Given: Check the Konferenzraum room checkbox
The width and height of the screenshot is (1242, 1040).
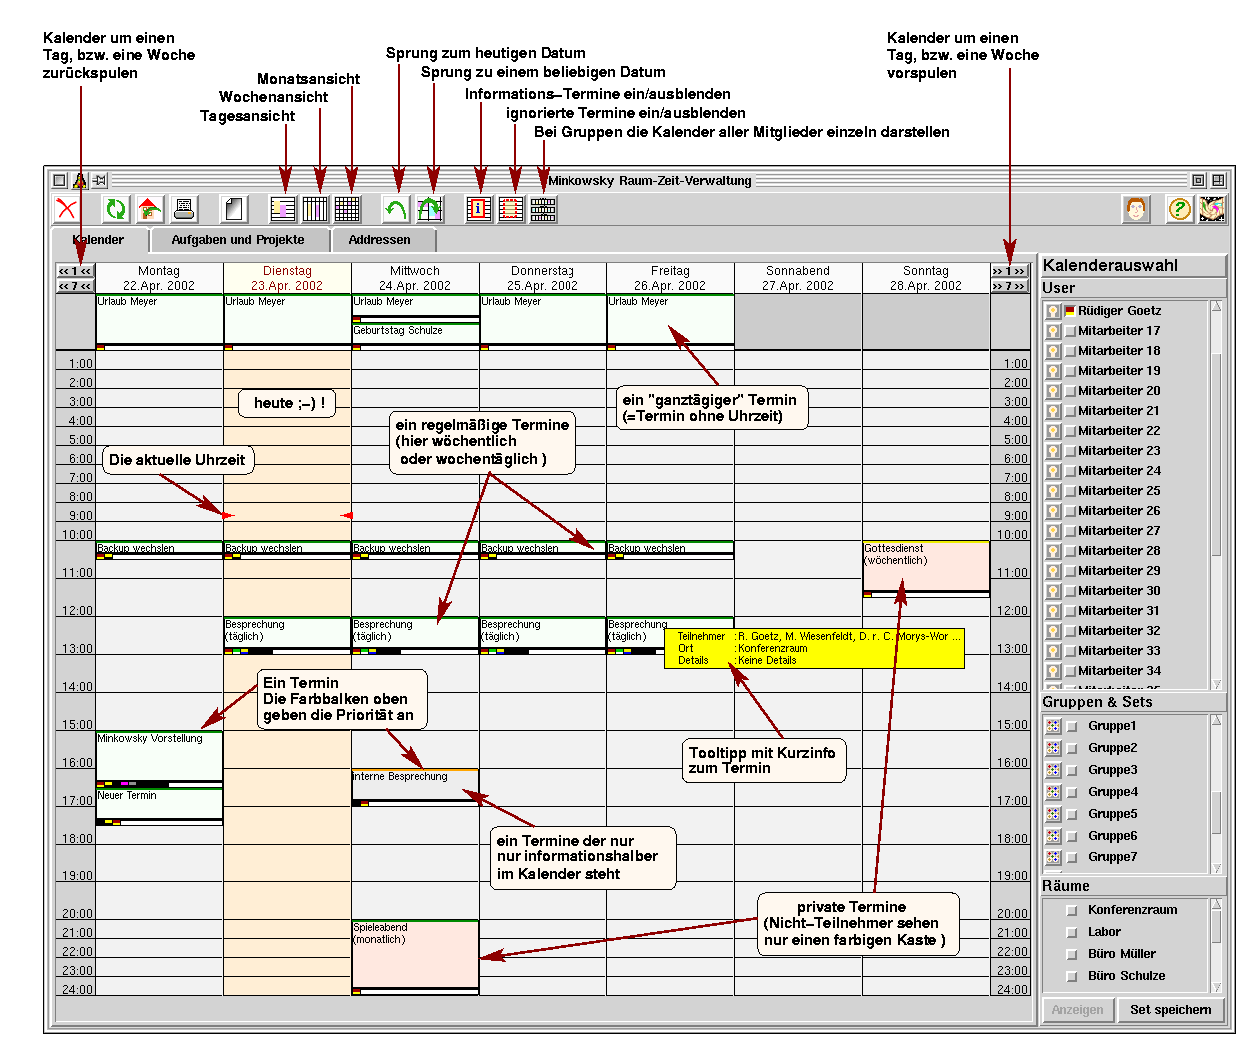Looking at the screenshot, I should pyautogui.click(x=1072, y=910).
